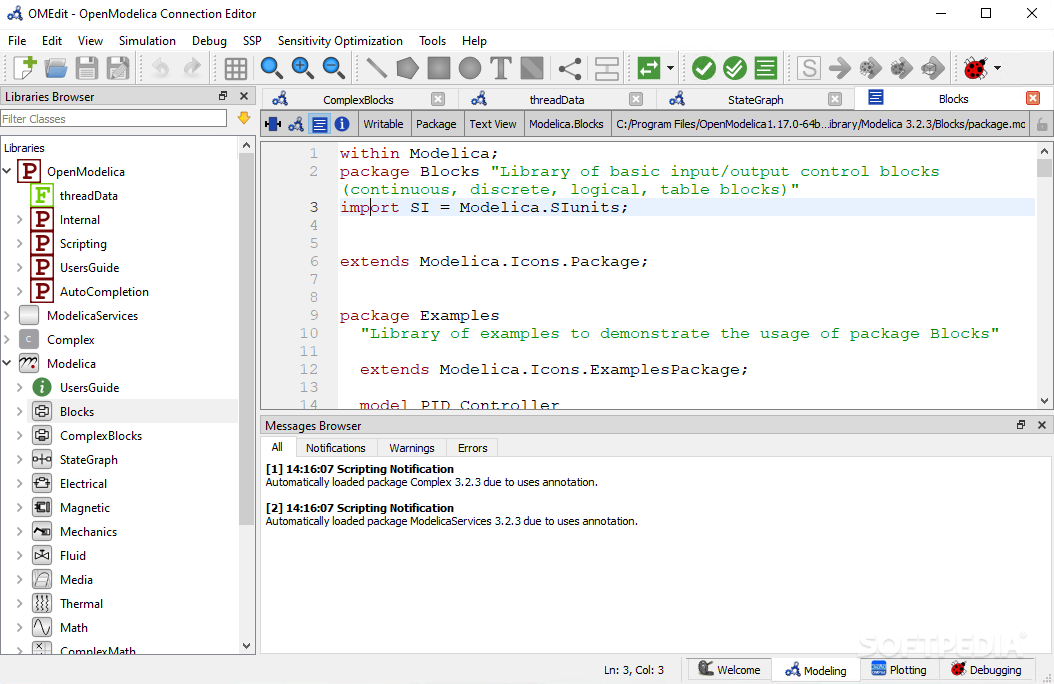This screenshot has height=684, width=1054.
Task: Toggle the Text View button
Action: pyautogui.click(x=319, y=124)
